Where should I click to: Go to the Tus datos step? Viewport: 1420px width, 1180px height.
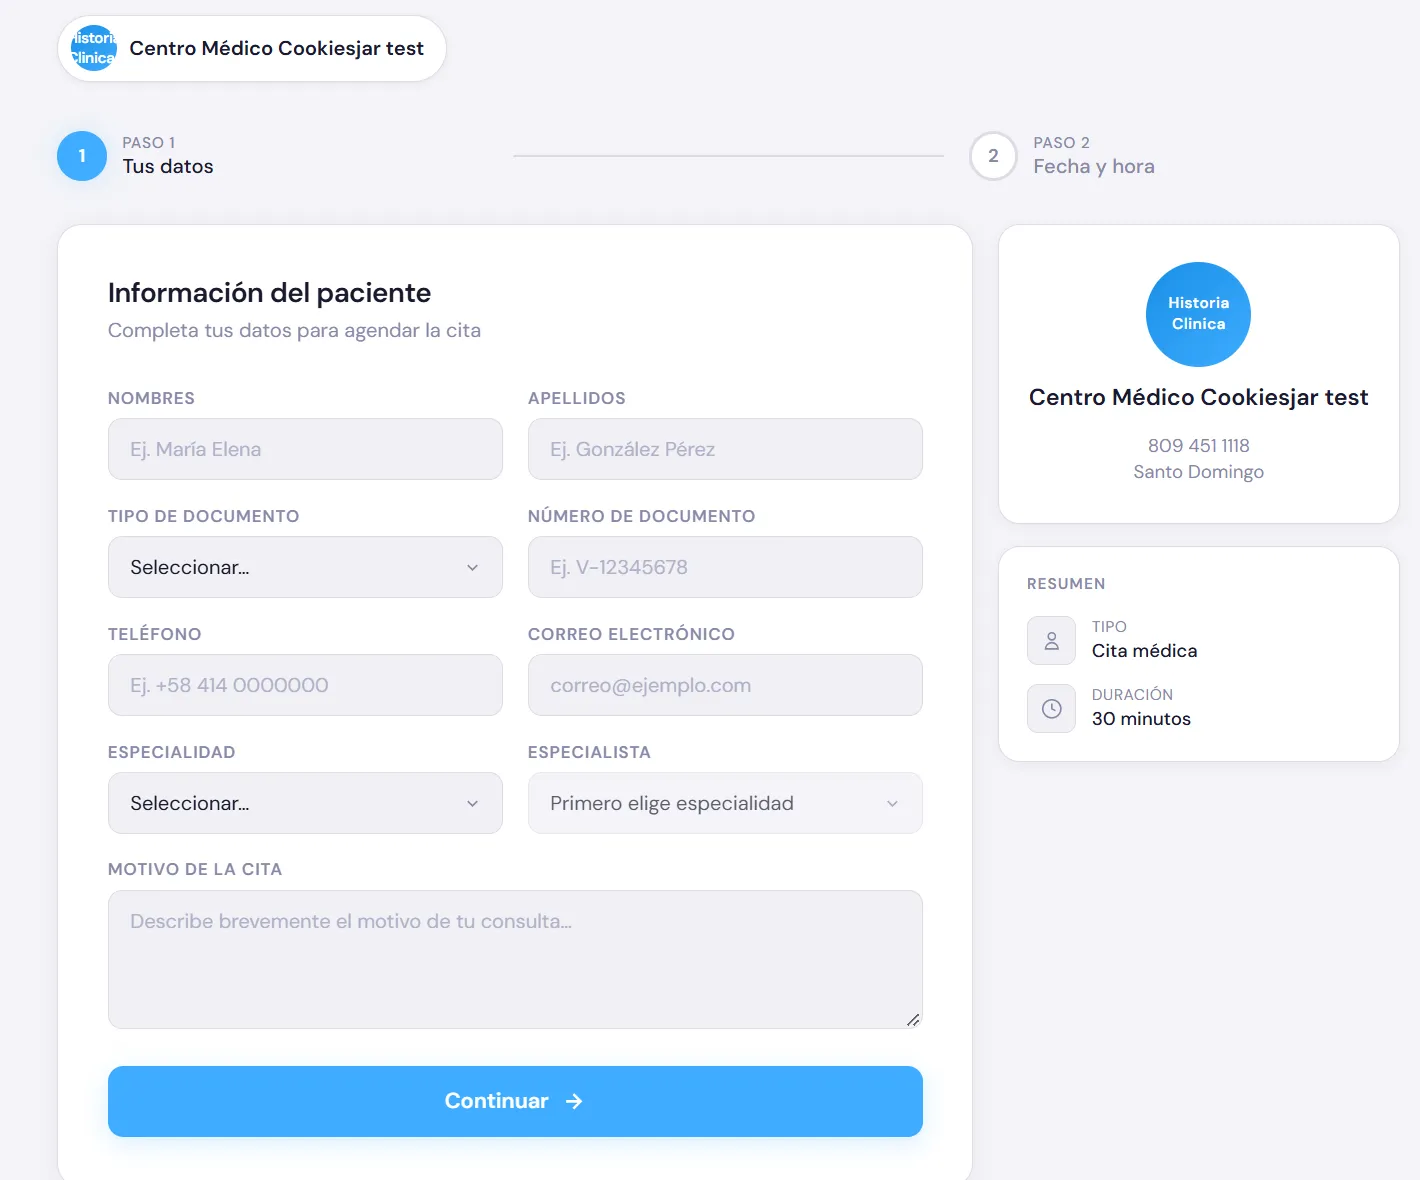(168, 166)
